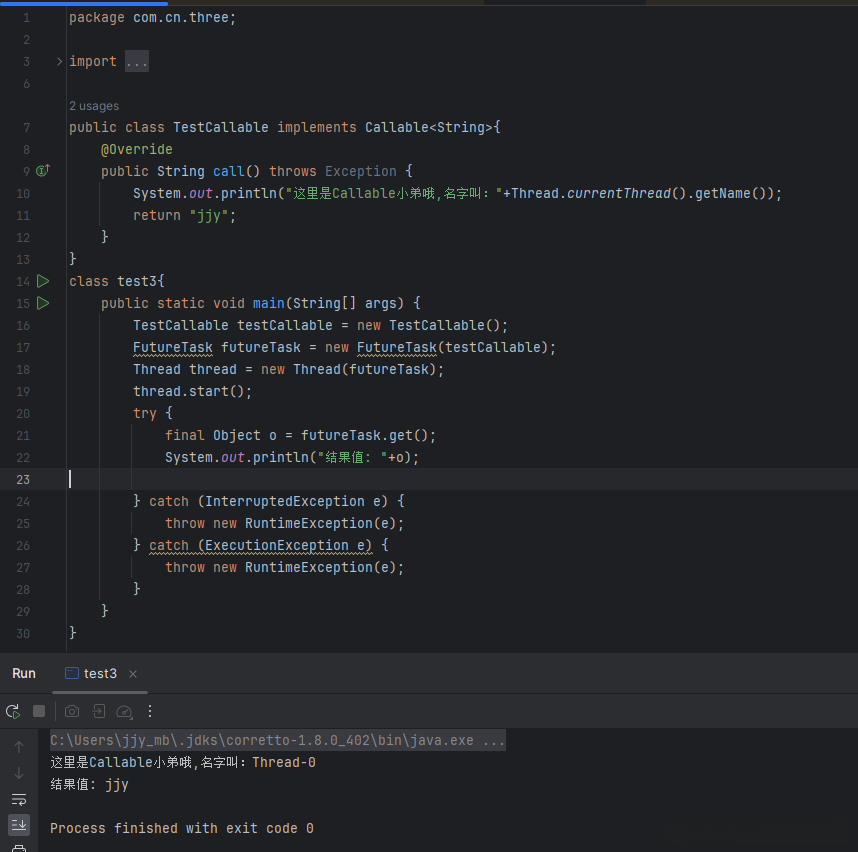Run class test3 from gutter icon
The height and width of the screenshot is (852, 858).
pos(43,281)
